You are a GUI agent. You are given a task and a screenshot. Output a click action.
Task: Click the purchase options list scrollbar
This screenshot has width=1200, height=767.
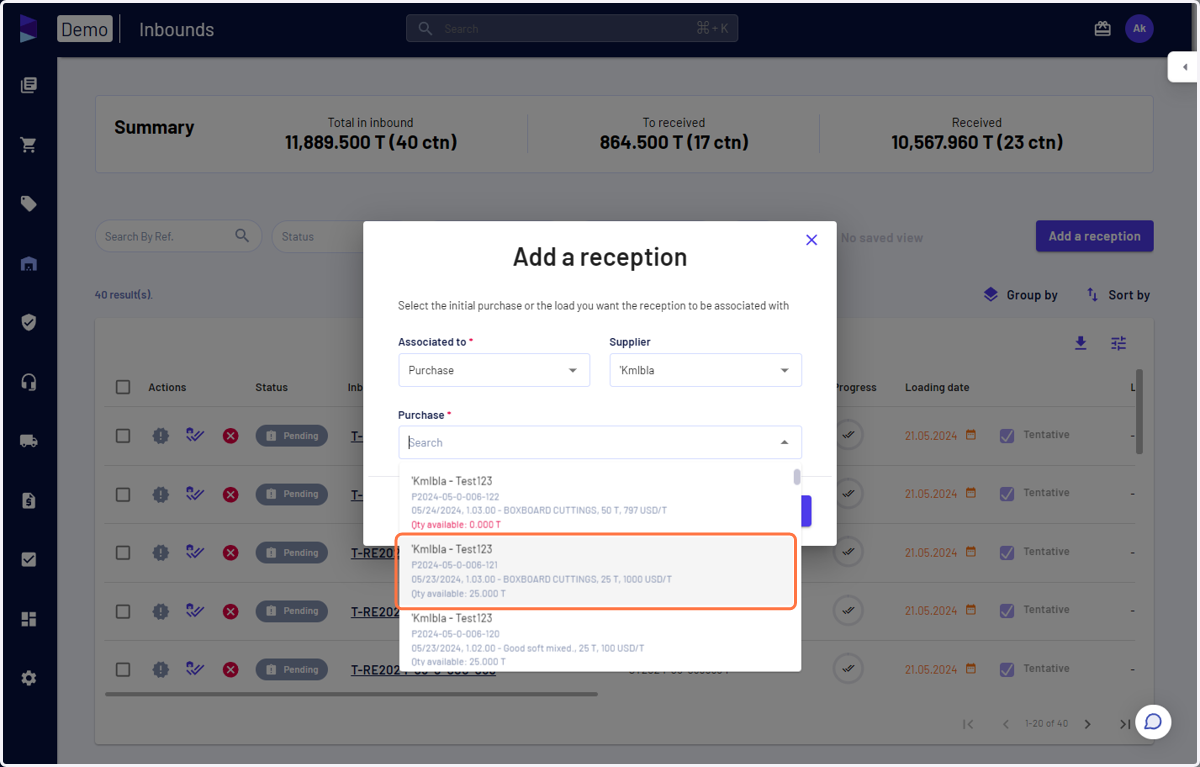[x=797, y=477]
